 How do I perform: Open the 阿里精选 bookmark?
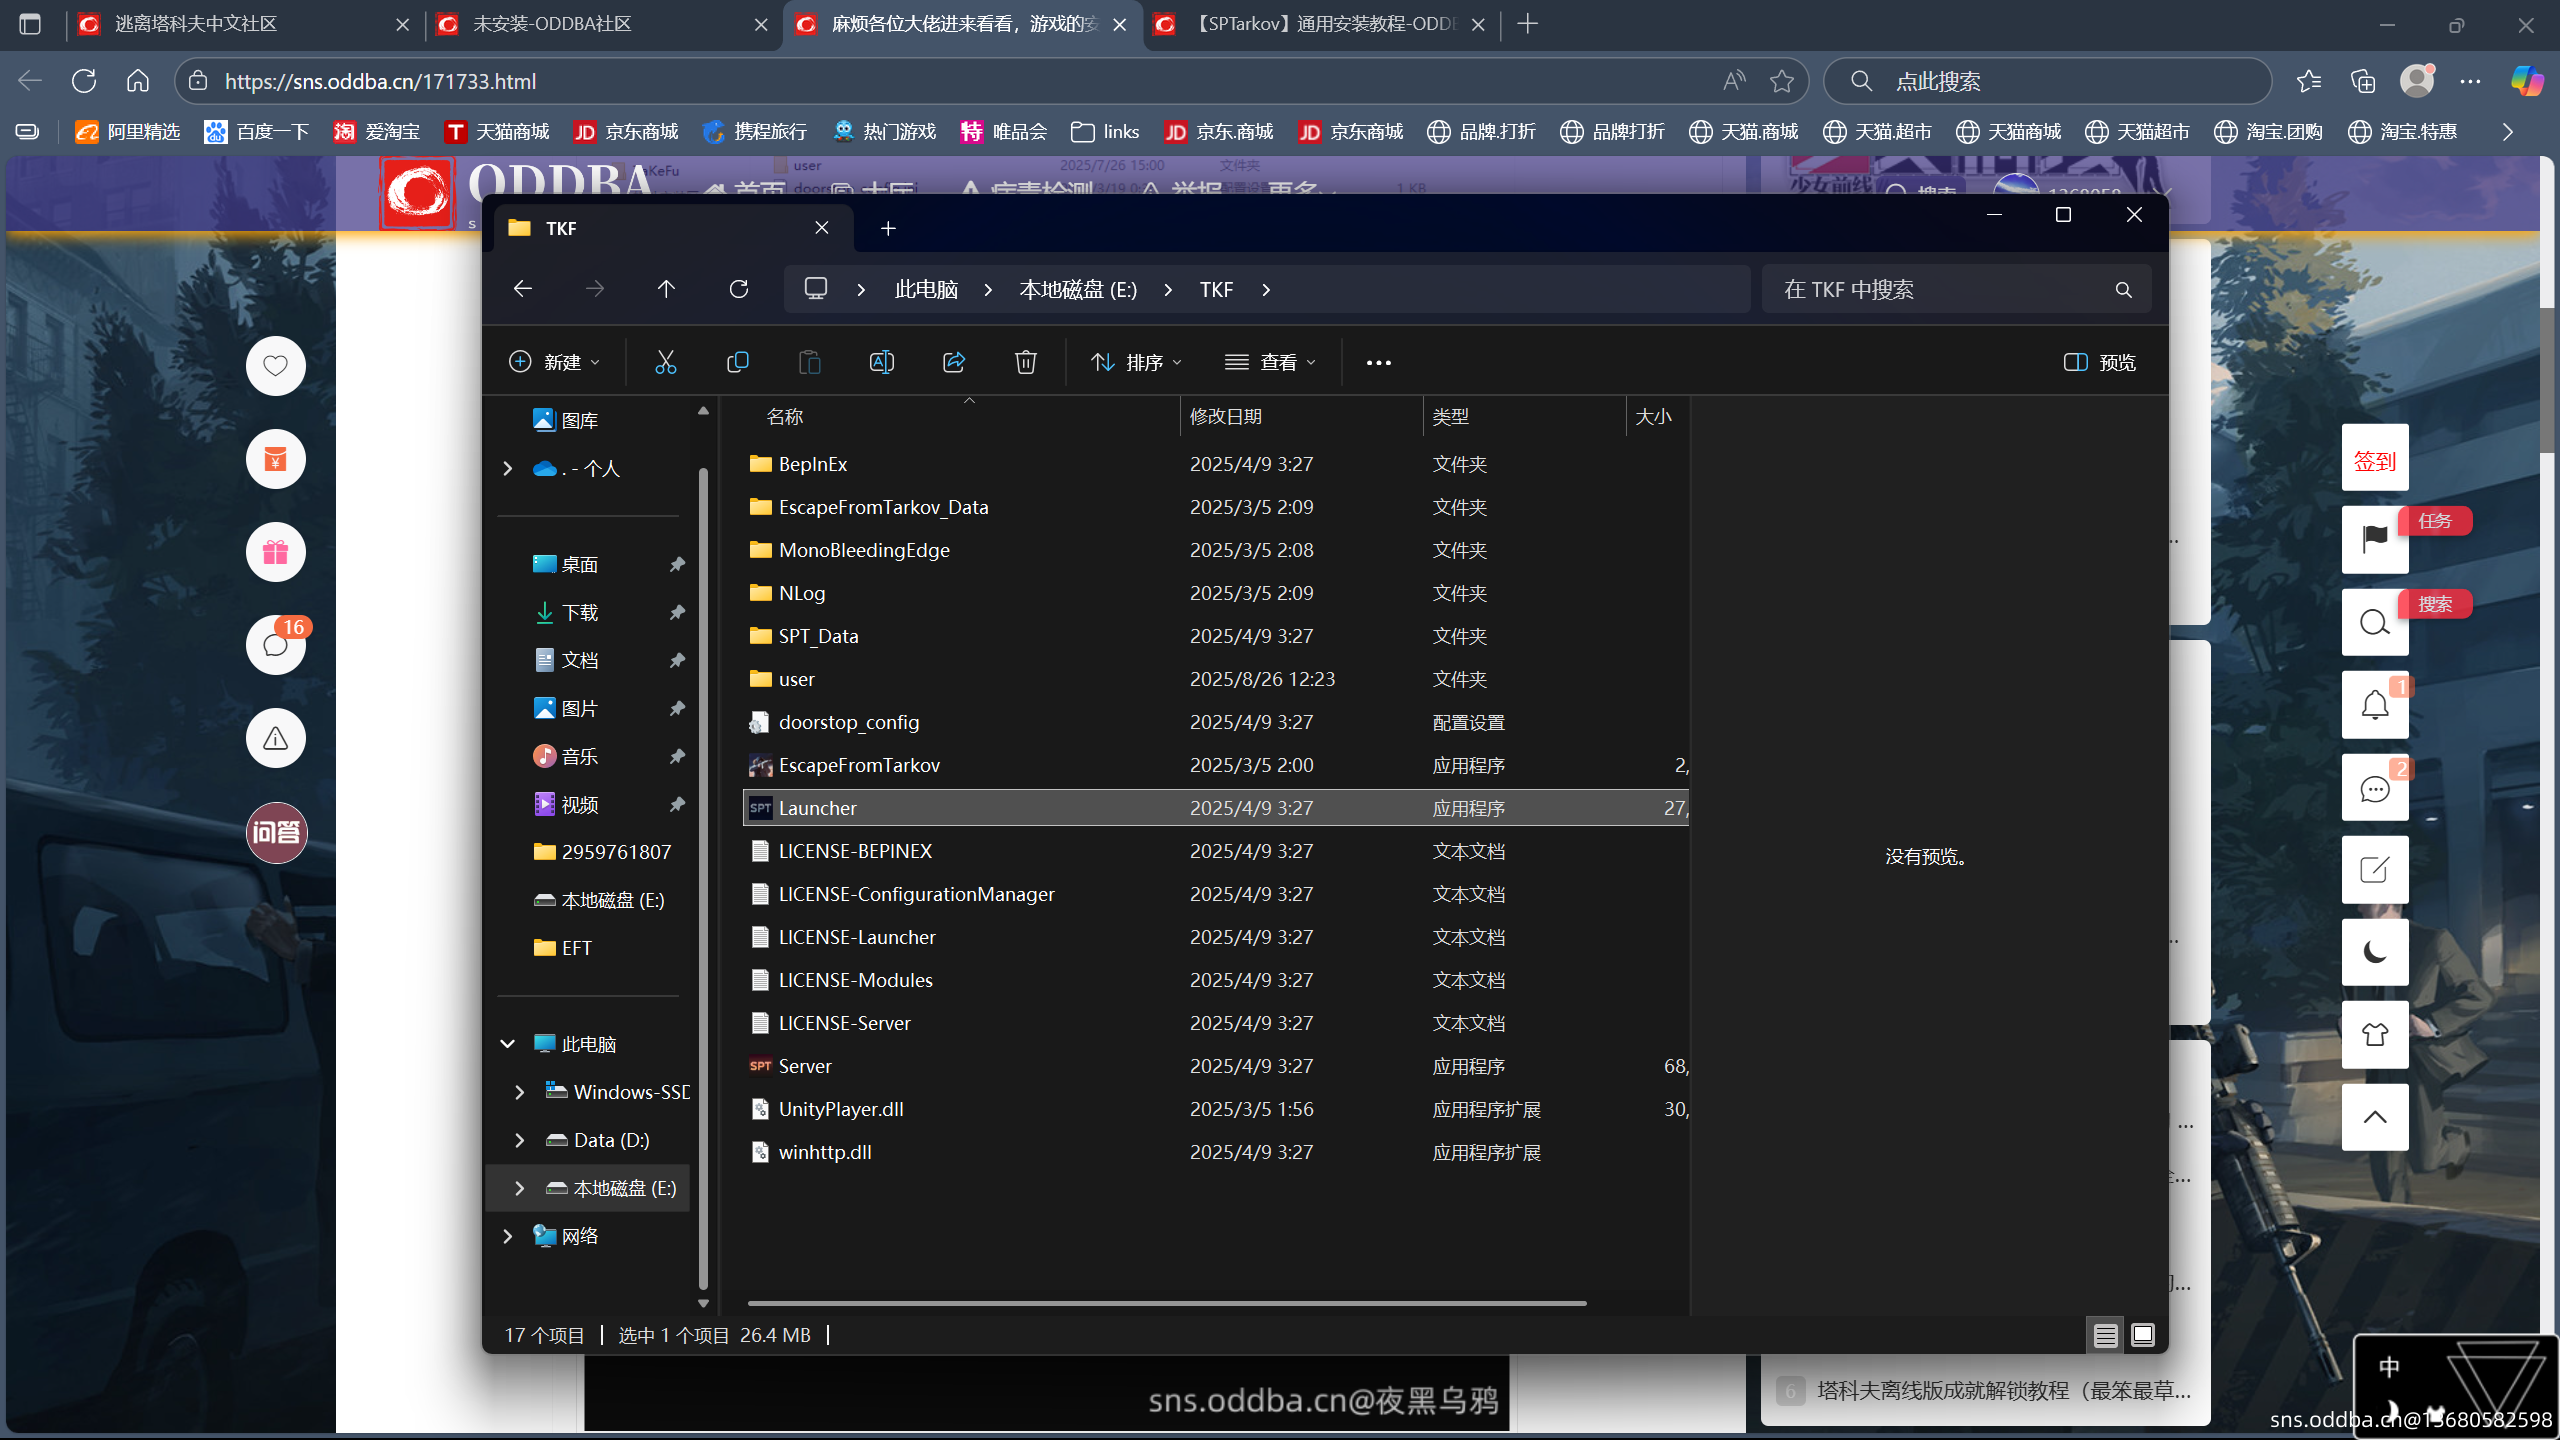click(x=128, y=131)
